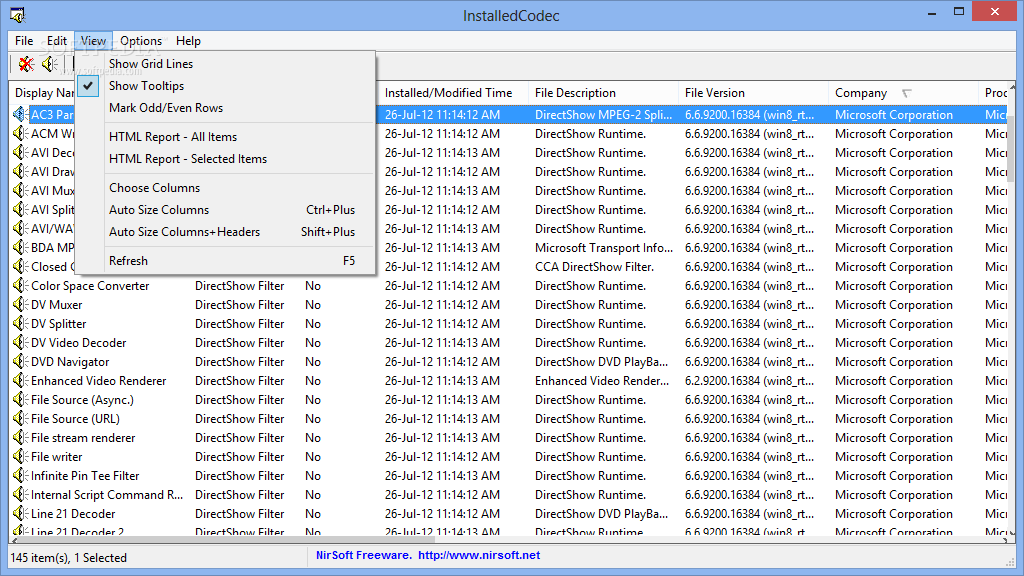The height and width of the screenshot is (576, 1024).
Task: Click the speaker icon of the ACM Wrapper row
Action: click(x=20, y=134)
